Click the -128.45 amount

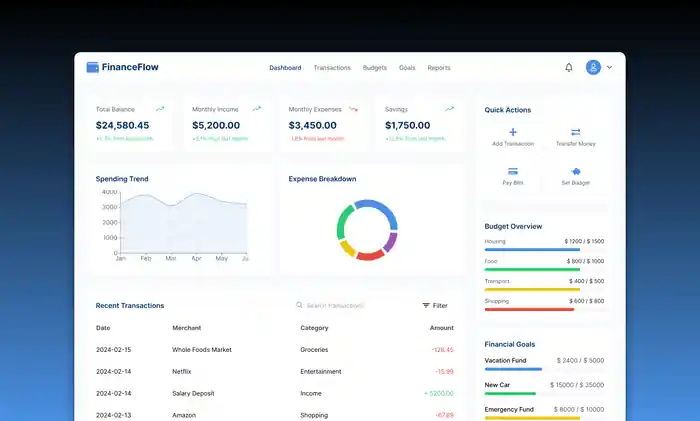tap(442, 350)
